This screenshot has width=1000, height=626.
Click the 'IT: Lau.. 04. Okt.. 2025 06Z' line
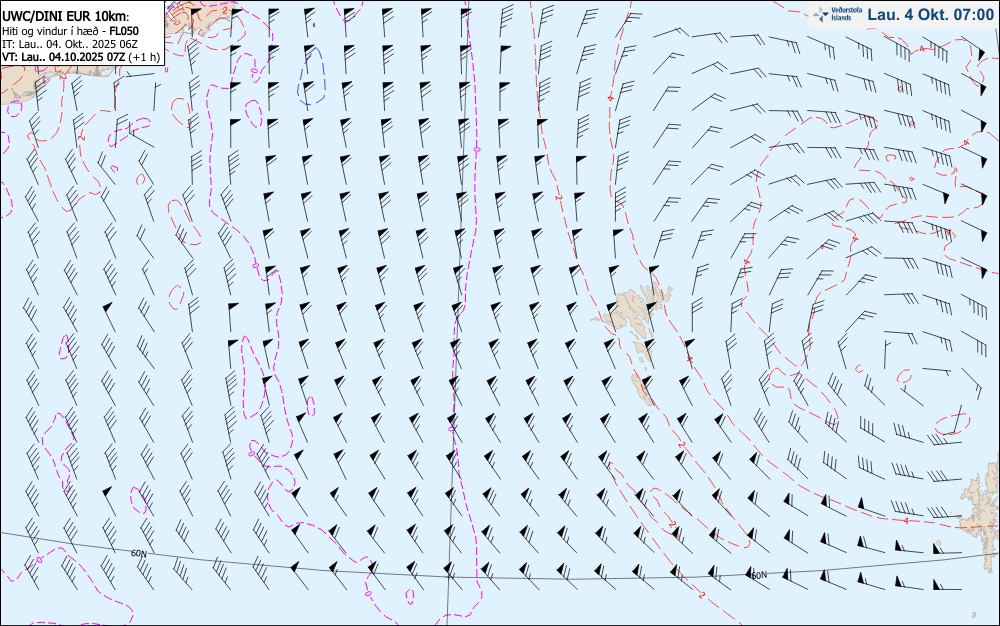[70, 44]
